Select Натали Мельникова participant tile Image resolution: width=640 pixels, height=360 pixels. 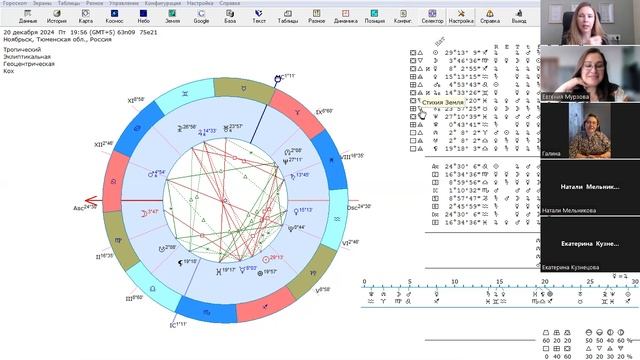590,187
